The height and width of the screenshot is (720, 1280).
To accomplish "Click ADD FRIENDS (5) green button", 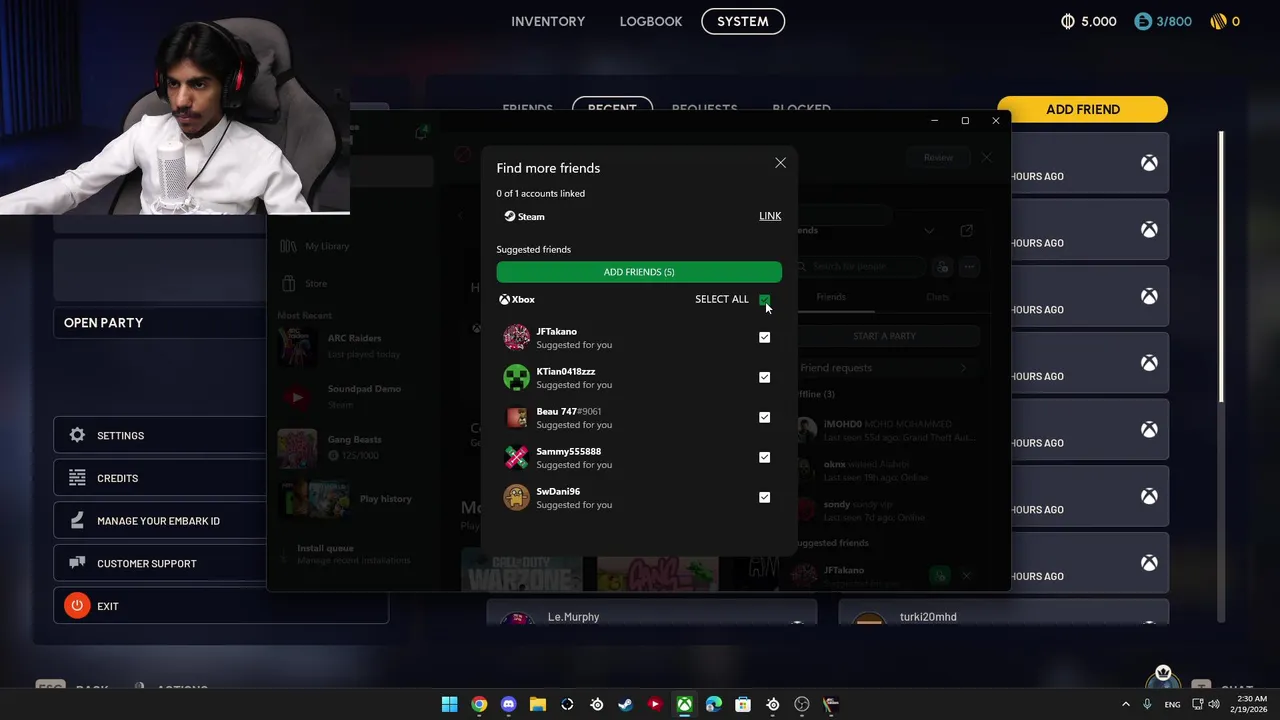I will (639, 272).
